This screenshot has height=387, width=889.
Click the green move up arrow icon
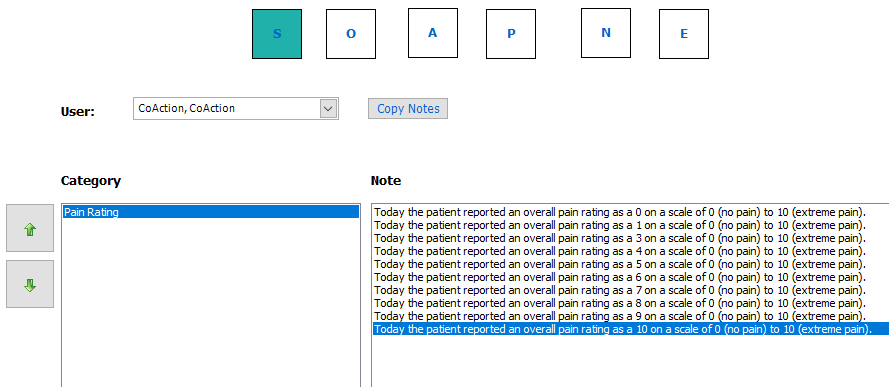coord(30,229)
